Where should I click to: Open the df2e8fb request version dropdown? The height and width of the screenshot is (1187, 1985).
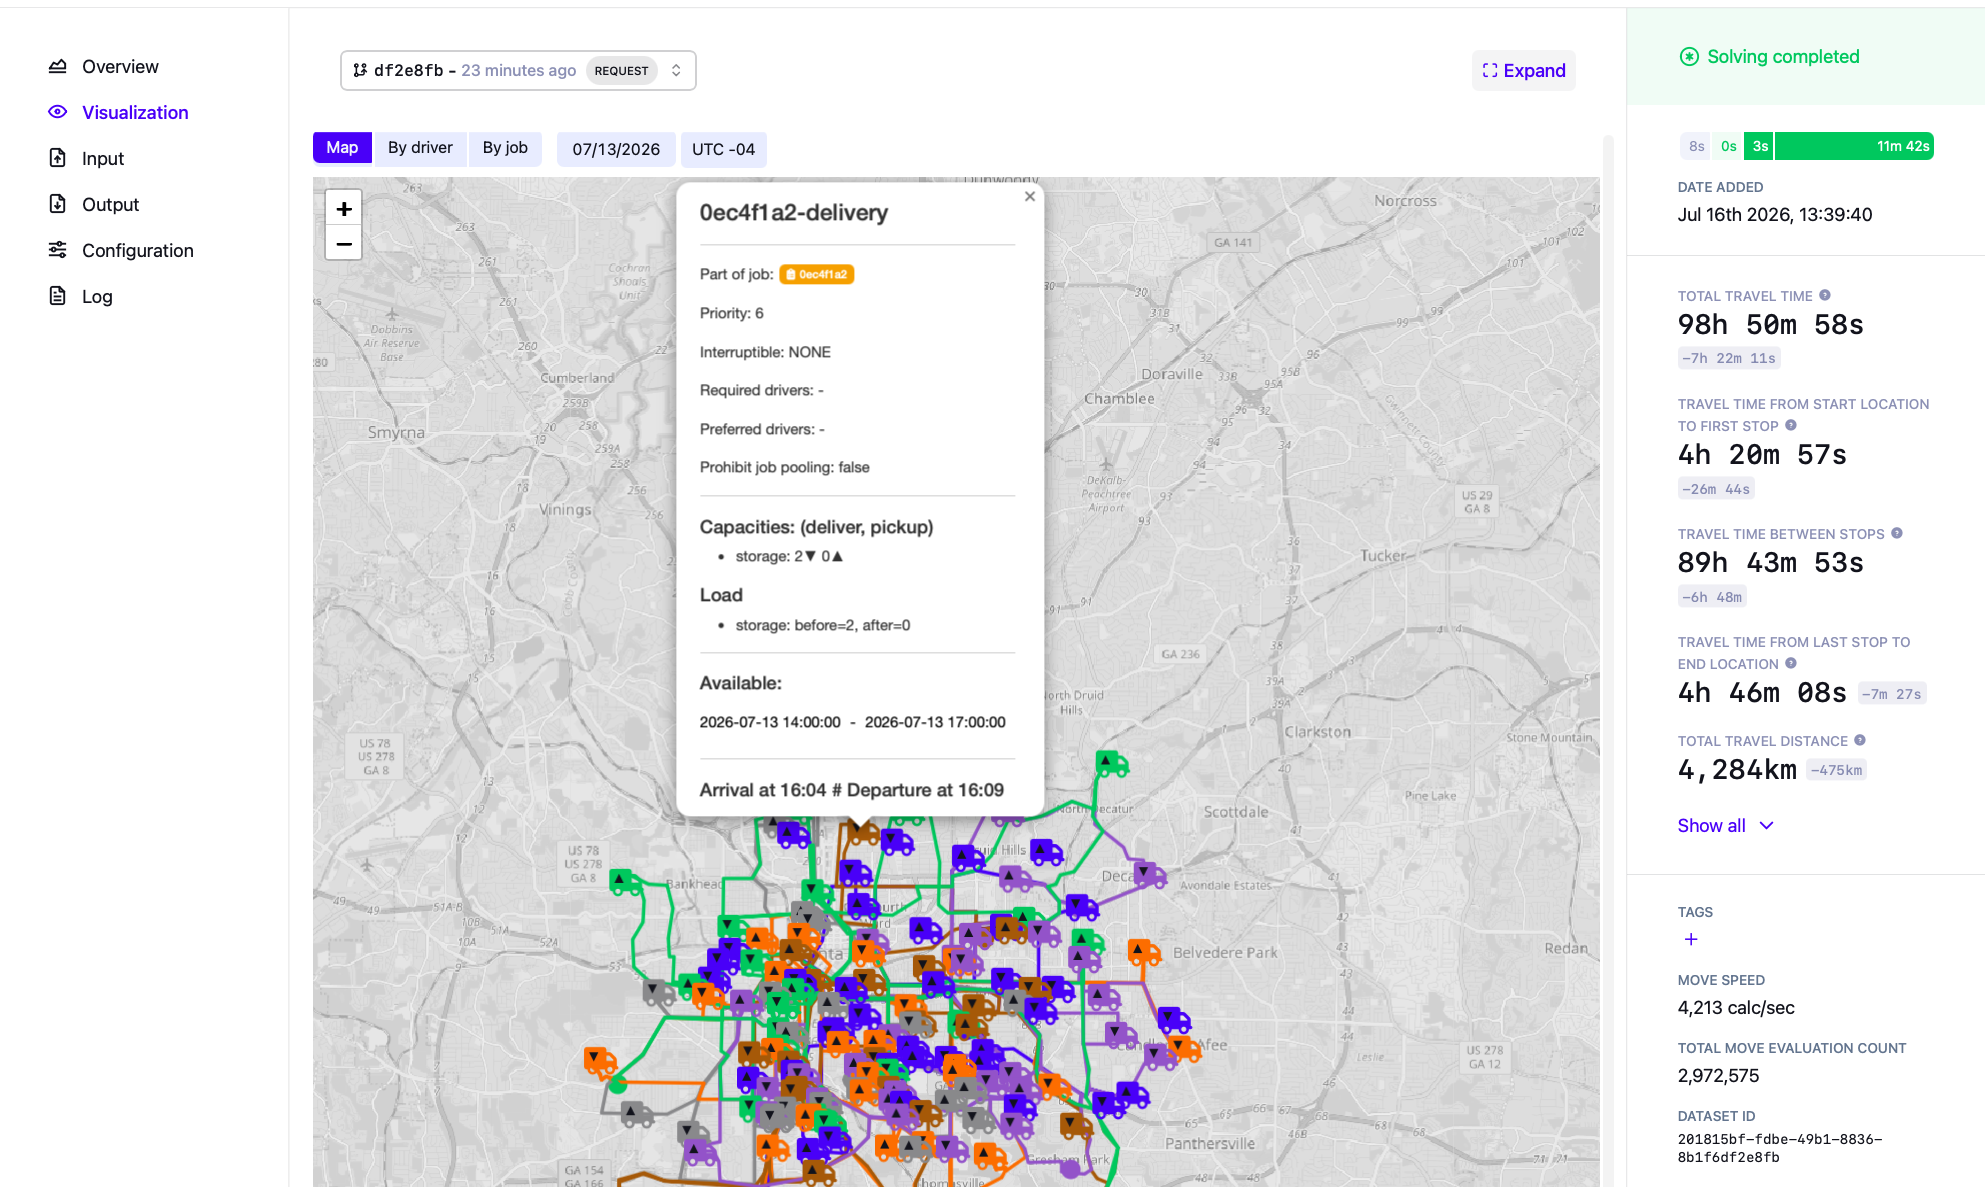coord(518,70)
